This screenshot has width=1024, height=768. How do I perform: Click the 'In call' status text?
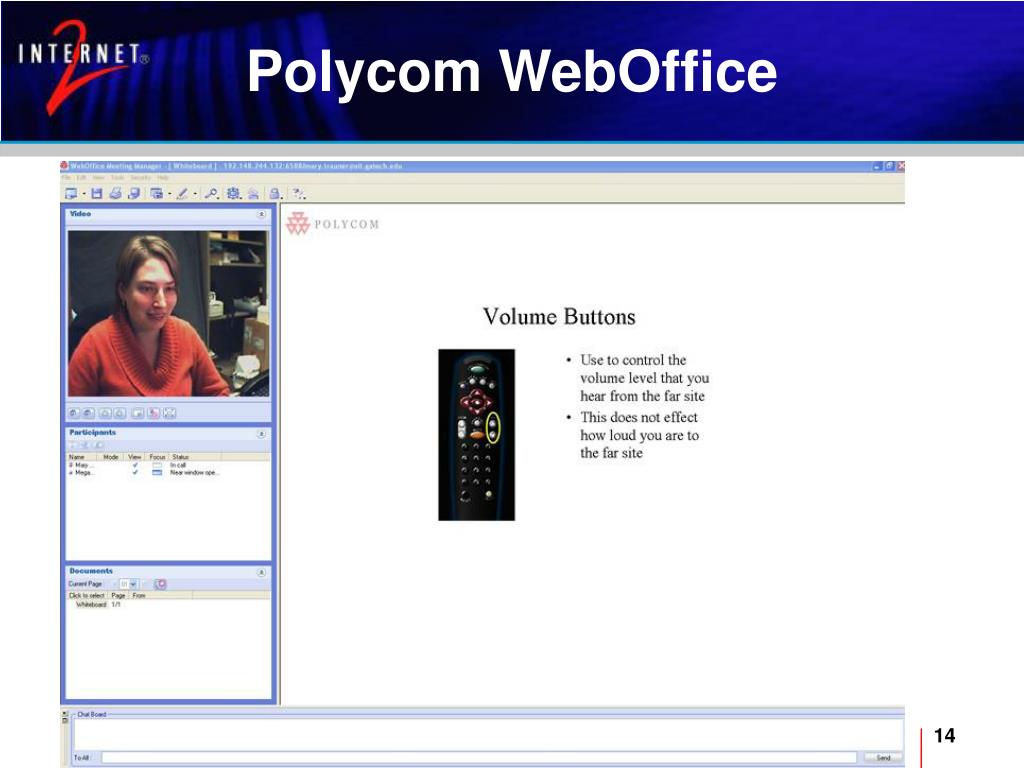[x=178, y=465]
